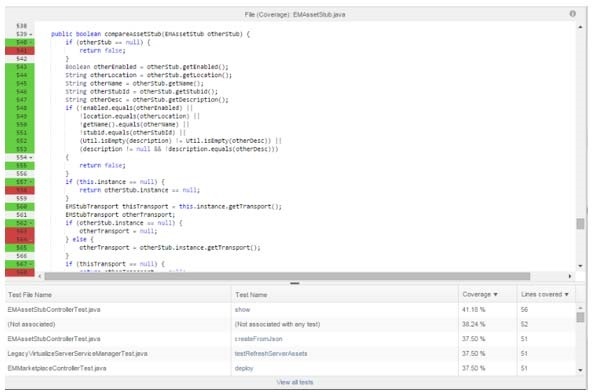Open the createFromJson test link
Viewport: 593px width, 392px height.
[259, 339]
